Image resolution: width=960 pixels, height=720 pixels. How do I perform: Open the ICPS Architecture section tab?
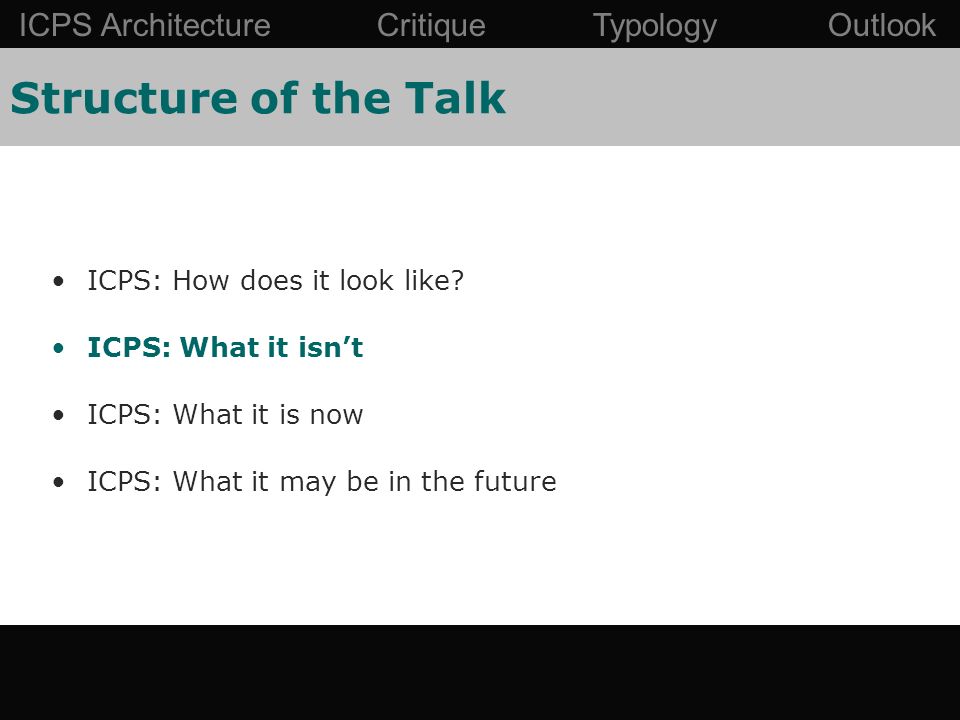click(x=144, y=26)
